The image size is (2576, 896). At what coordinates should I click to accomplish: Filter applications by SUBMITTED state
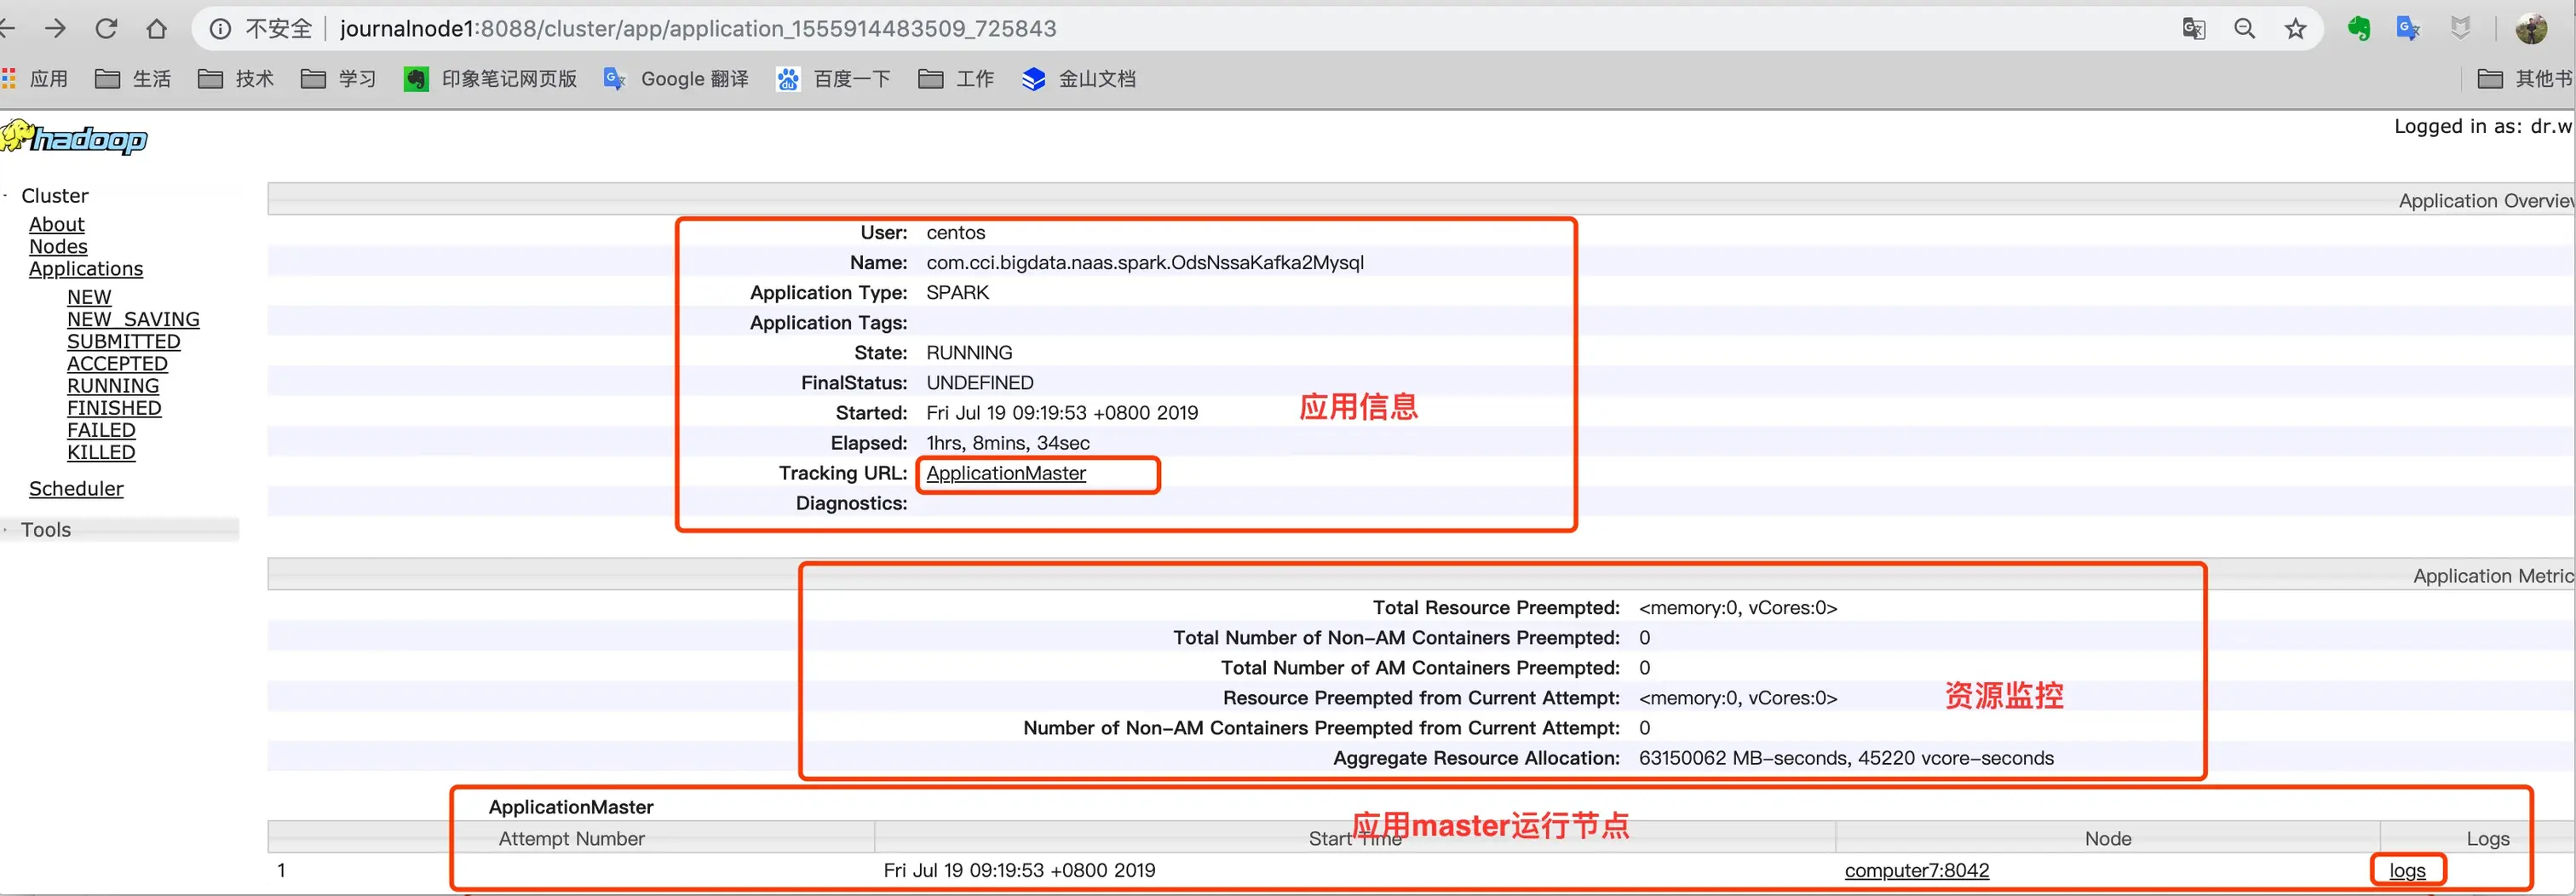pos(124,342)
